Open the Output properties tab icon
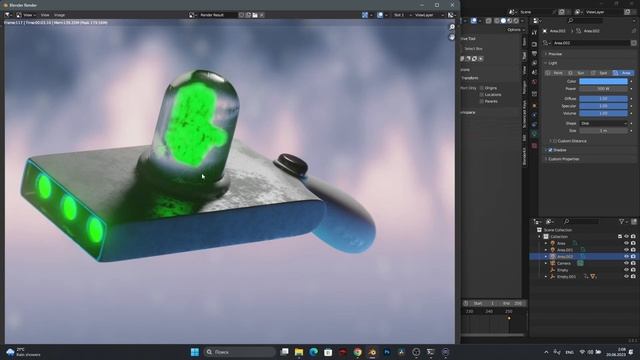Viewport: 640px width, 360px height. 534,53
